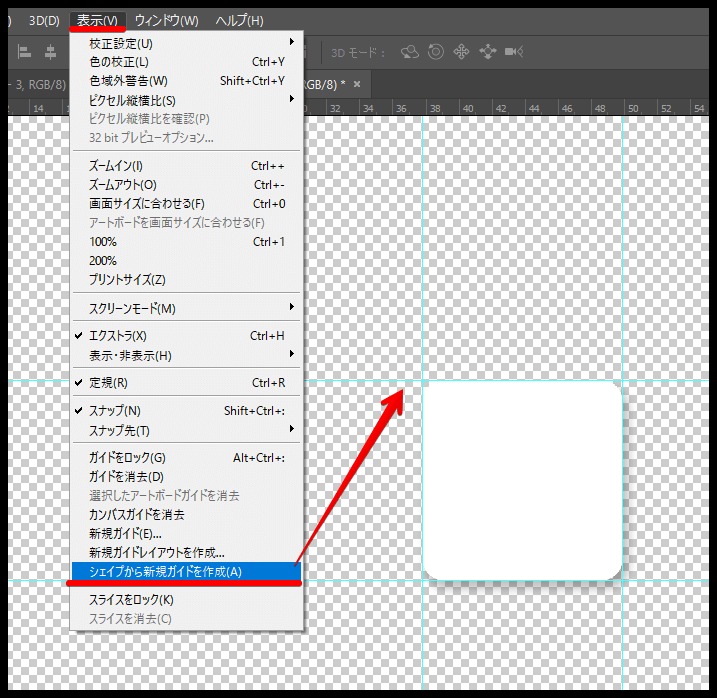Expand the 校正設定(U) submenu
The width and height of the screenshot is (717, 698).
[122, 43]
